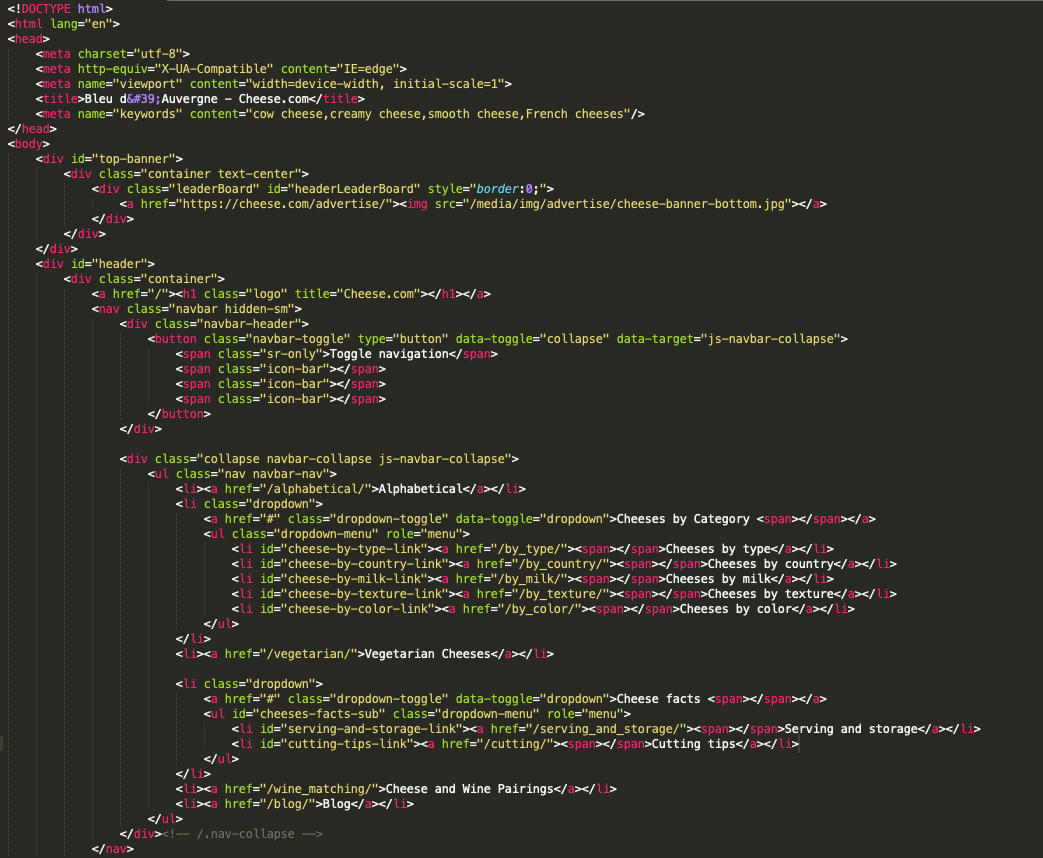The image size is (1043, 858).
Task: Click the Cheeses by Category link text
Action: click(682, 519)
